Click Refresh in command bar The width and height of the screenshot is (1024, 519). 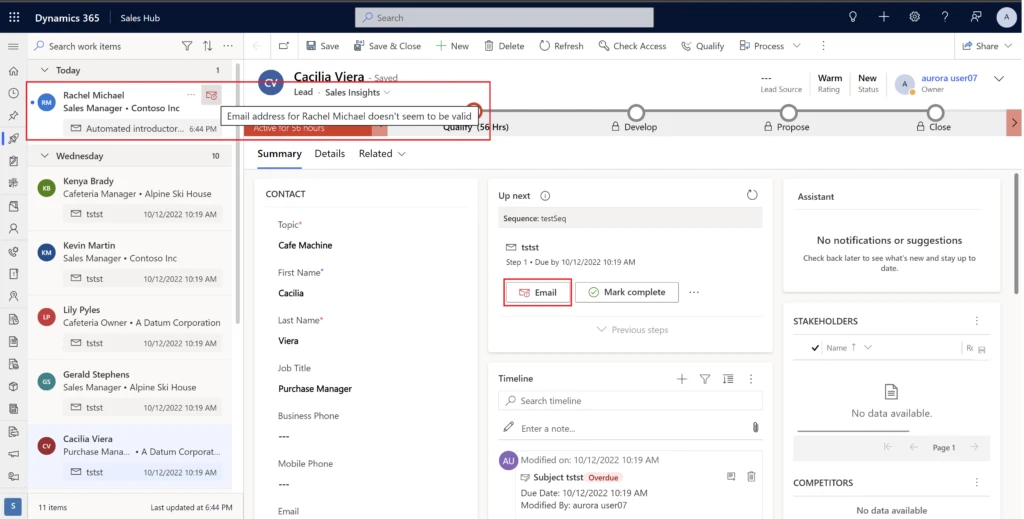tap(562, 46)
